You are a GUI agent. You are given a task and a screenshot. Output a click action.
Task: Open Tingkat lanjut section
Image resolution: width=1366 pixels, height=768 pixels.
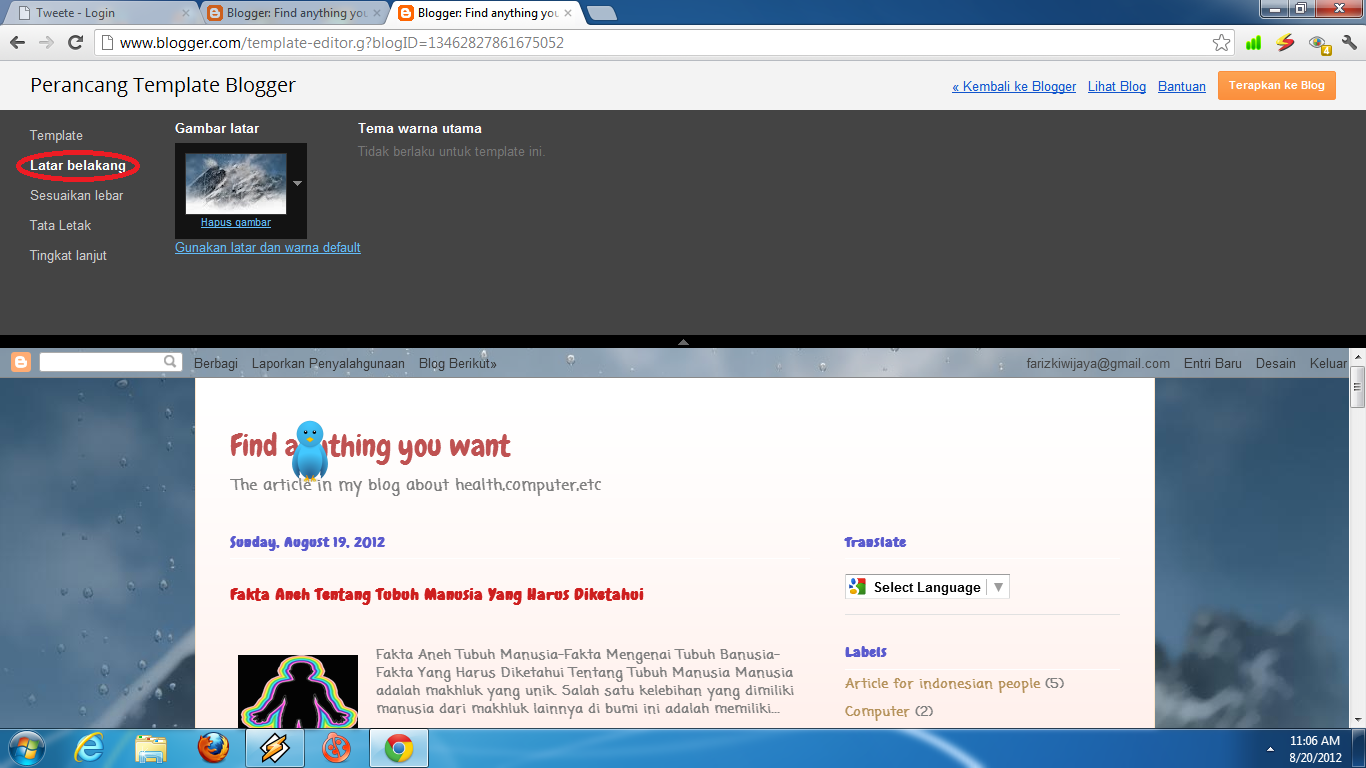pos(68,255)
